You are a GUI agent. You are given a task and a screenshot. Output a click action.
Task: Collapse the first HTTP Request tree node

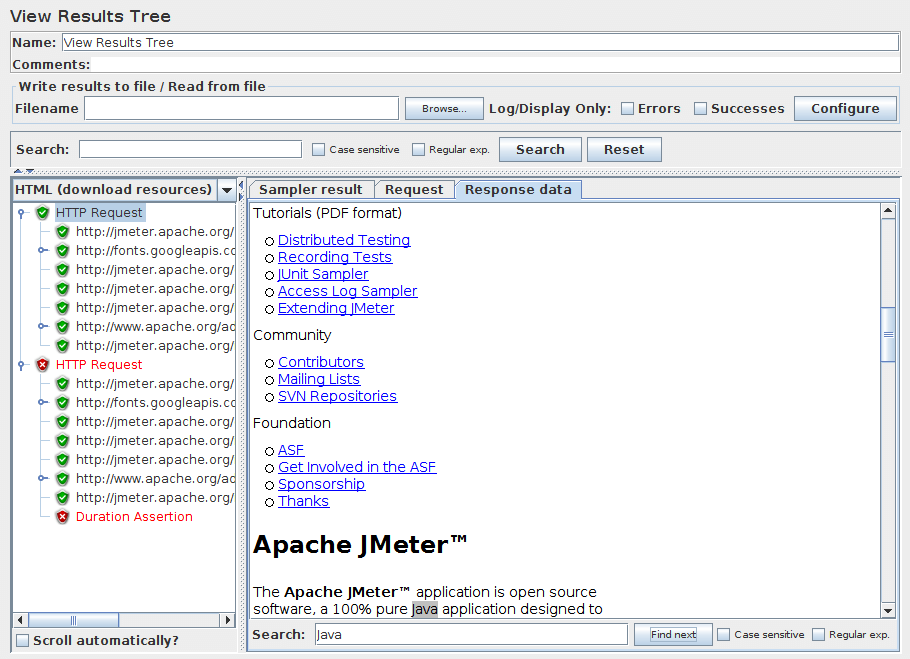pyautogui.click(x=22, y=212)
